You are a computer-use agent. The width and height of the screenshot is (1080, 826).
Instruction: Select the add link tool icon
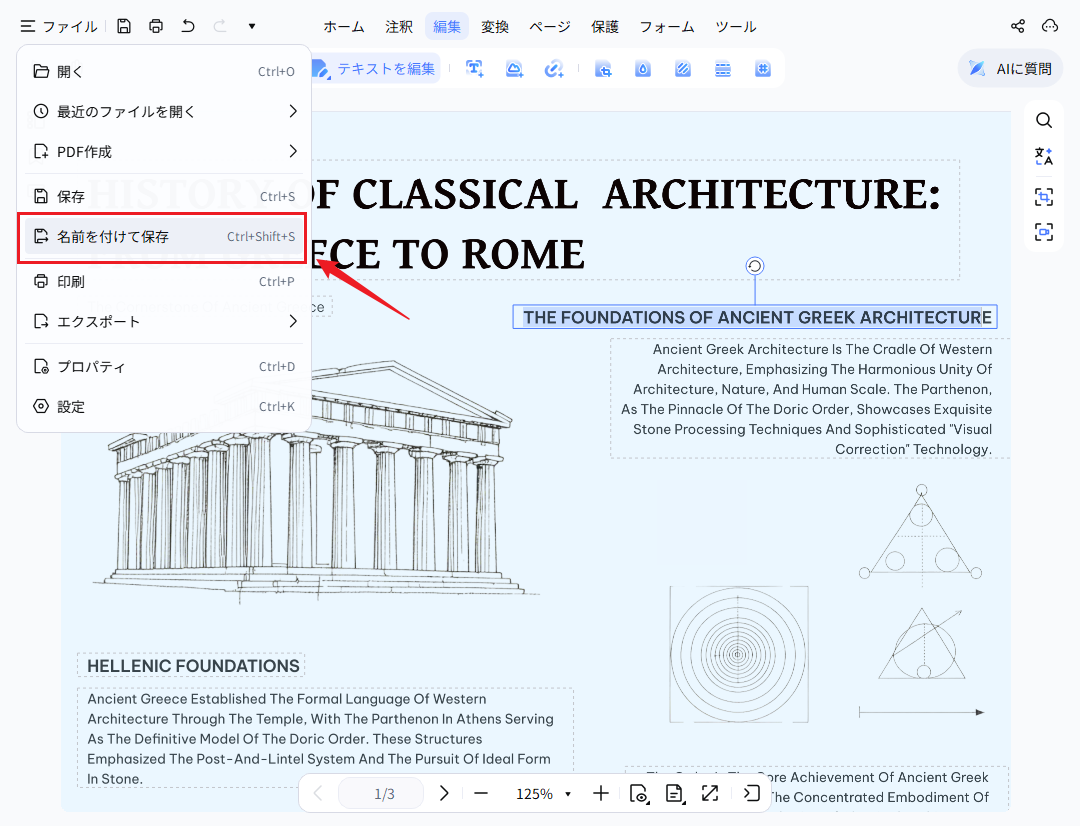pyautogui.click(x=554, y=69)
